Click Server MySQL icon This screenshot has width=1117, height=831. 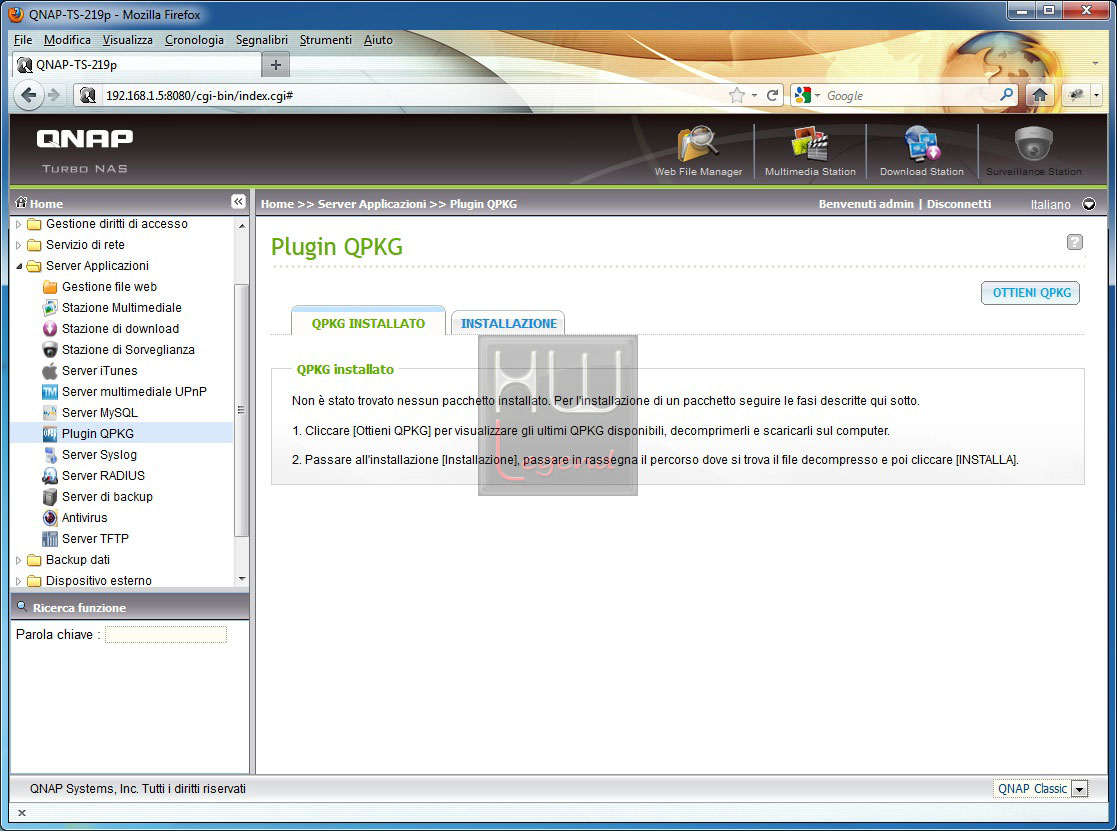(50, 412)
